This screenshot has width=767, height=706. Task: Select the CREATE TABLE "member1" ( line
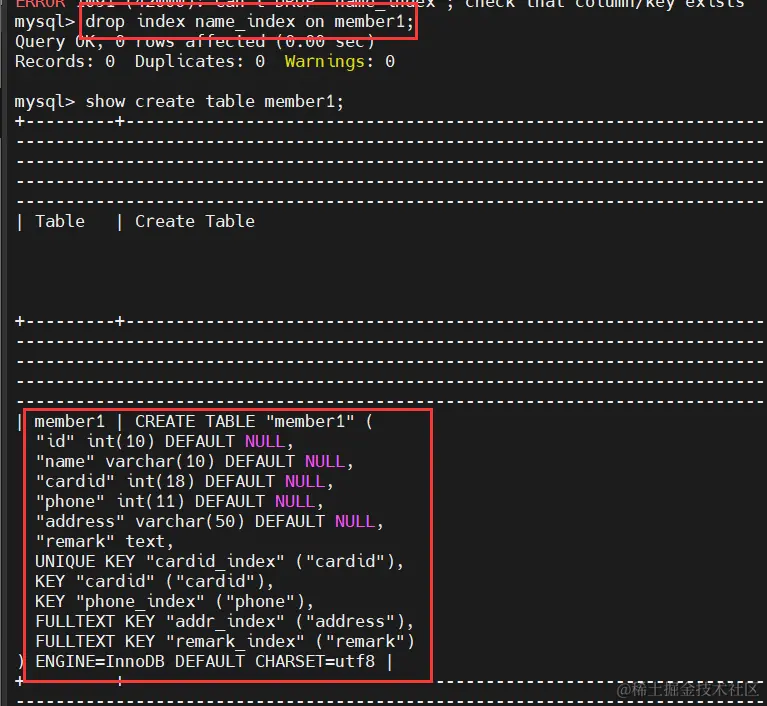tap(253, 421)
